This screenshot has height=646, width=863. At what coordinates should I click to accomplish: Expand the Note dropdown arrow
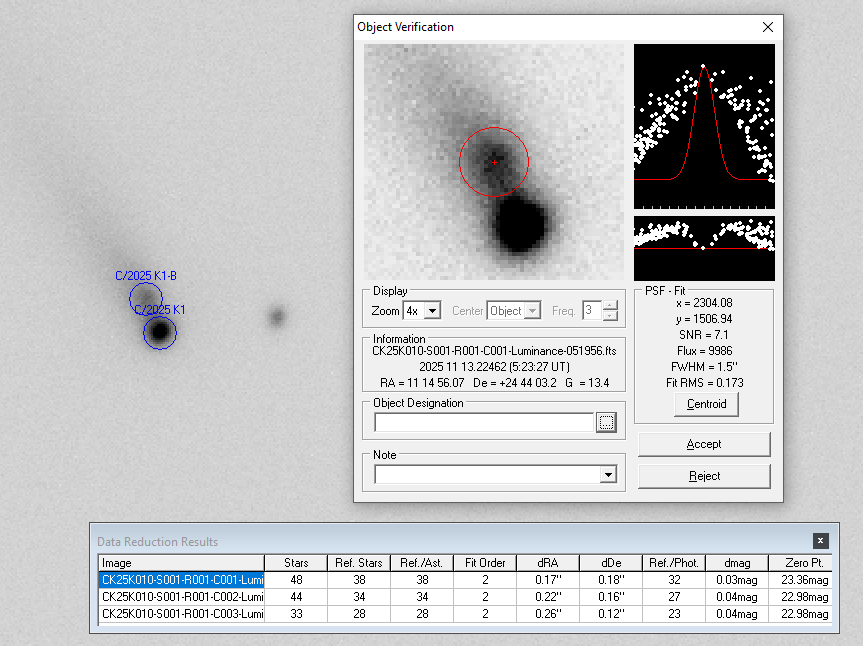point(608,475)
